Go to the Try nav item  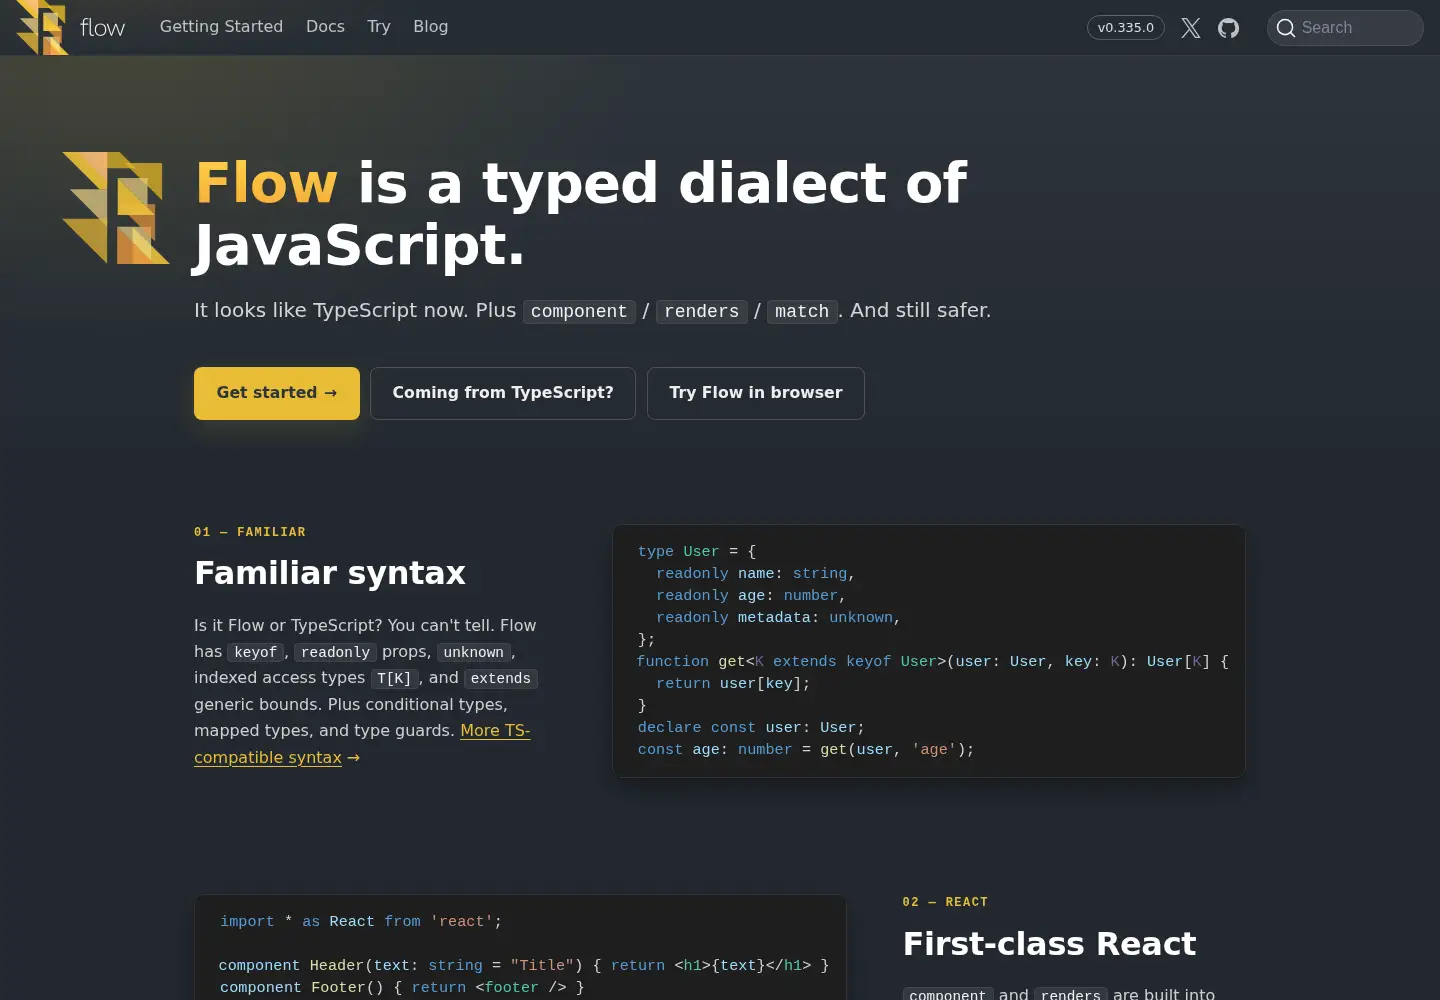point(379,27)
